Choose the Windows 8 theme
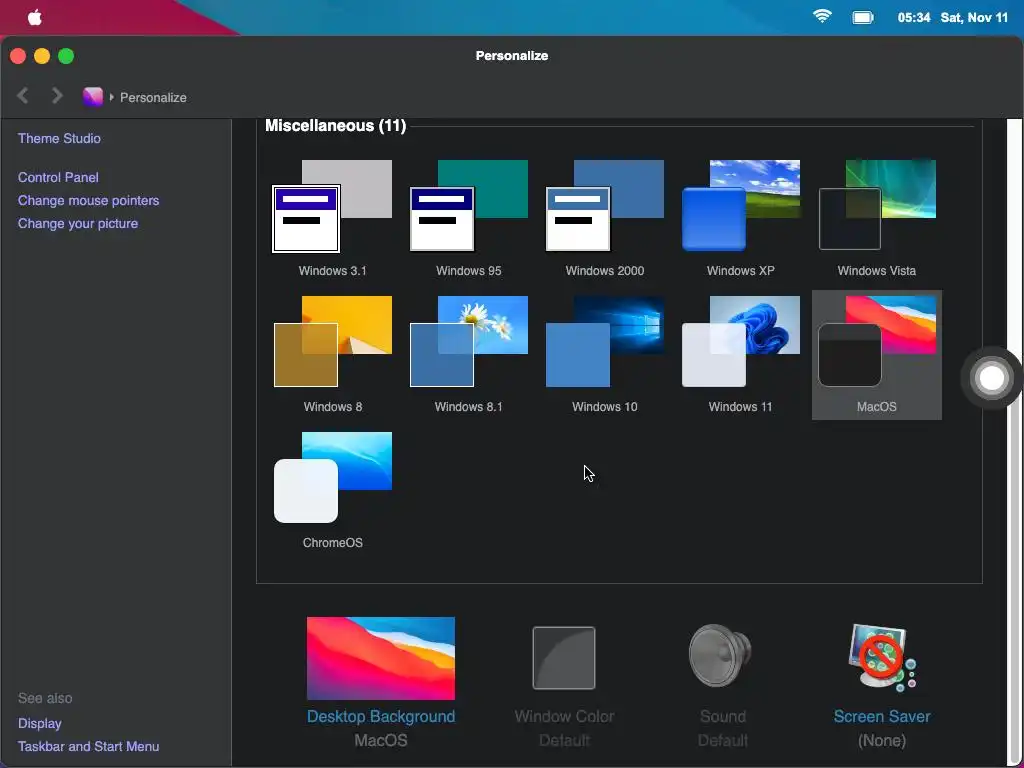1024x768 pixels. (x=332, y=355)
